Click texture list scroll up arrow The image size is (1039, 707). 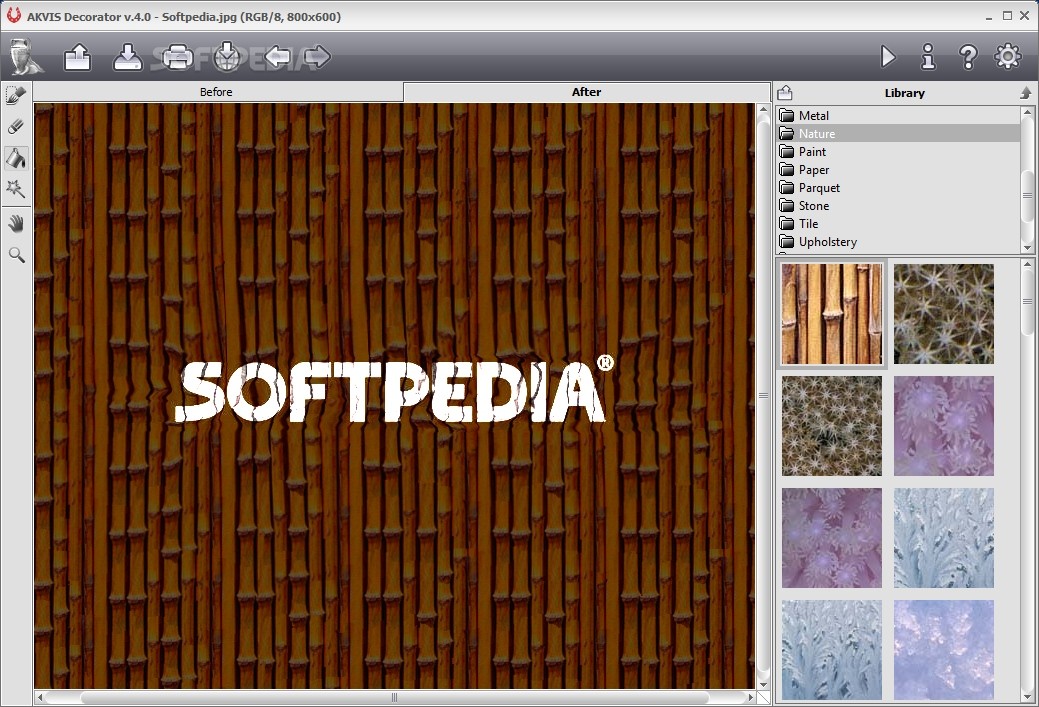coord(1028,264)
